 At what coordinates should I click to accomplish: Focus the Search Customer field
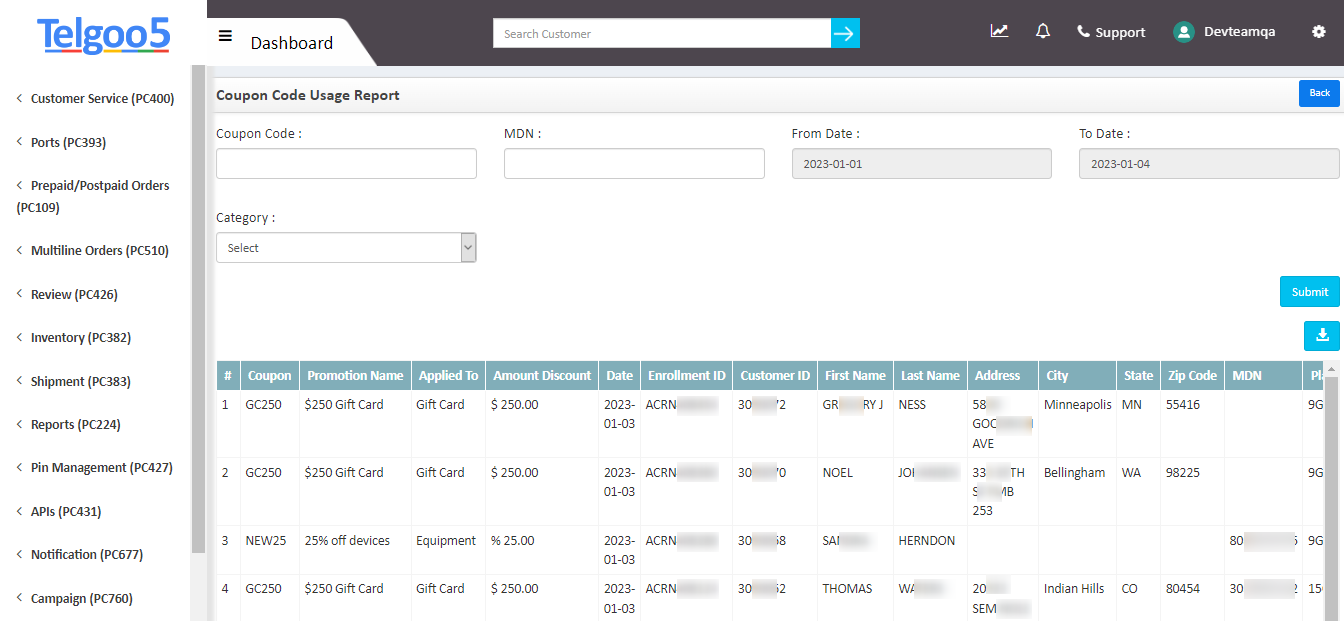pyautogui.click(x=662, y=33)
